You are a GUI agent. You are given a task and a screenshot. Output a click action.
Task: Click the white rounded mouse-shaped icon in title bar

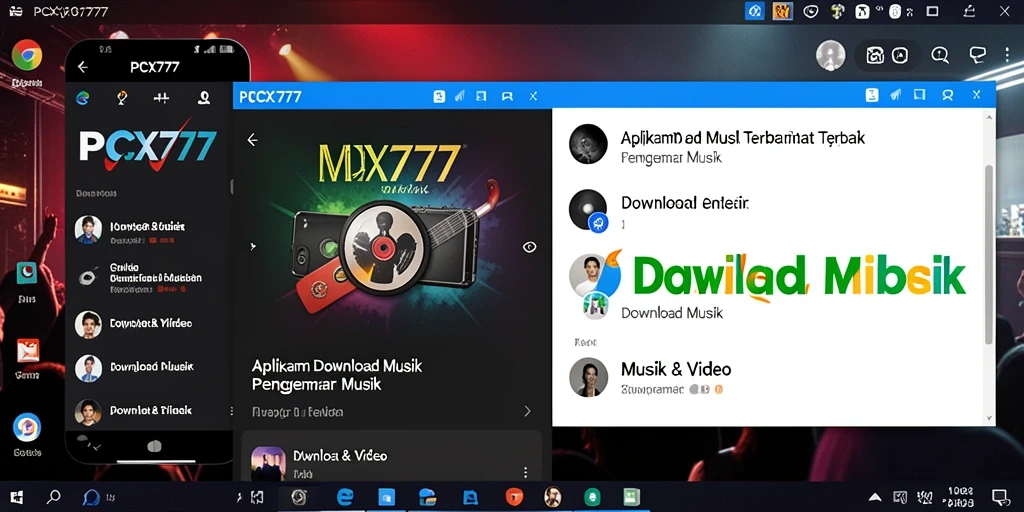895,11
